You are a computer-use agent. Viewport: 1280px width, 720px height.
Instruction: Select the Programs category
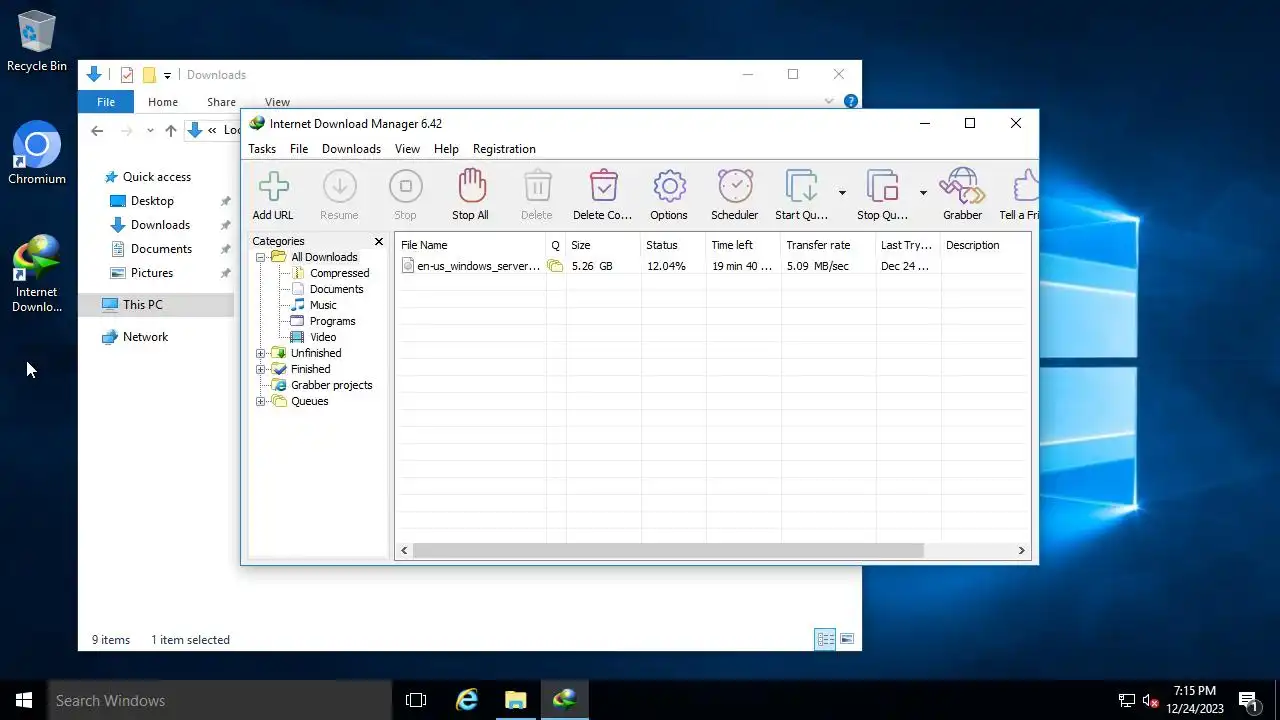(x=332, y=321)
